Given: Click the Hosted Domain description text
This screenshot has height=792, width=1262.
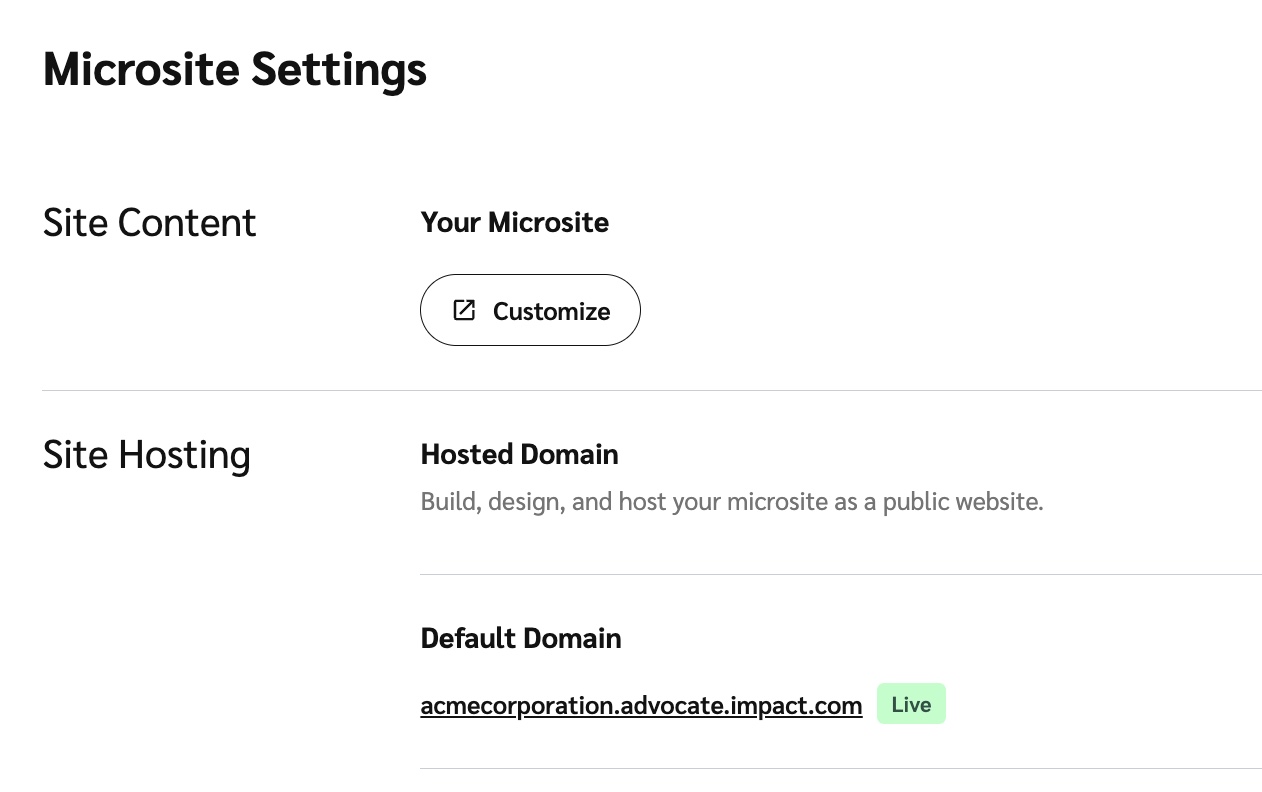Looking at the screenshot, I should 731,501.
